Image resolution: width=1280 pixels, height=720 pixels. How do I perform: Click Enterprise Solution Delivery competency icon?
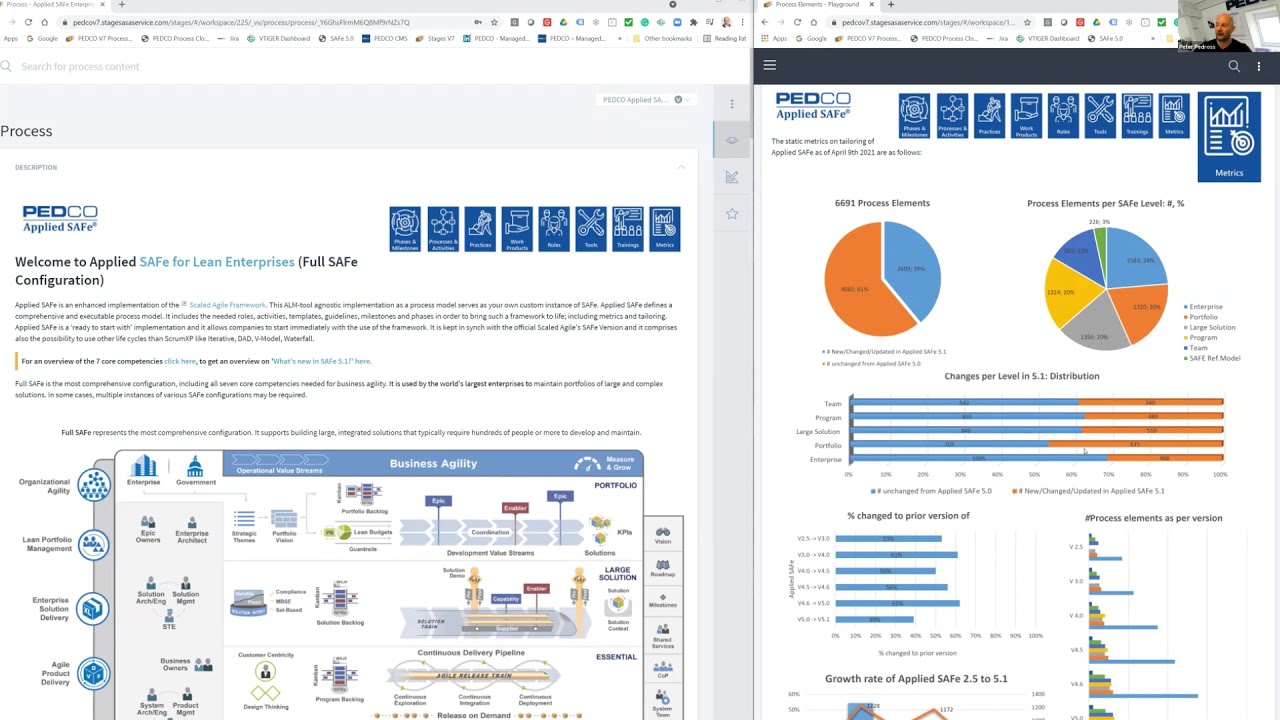coord(94,607)
